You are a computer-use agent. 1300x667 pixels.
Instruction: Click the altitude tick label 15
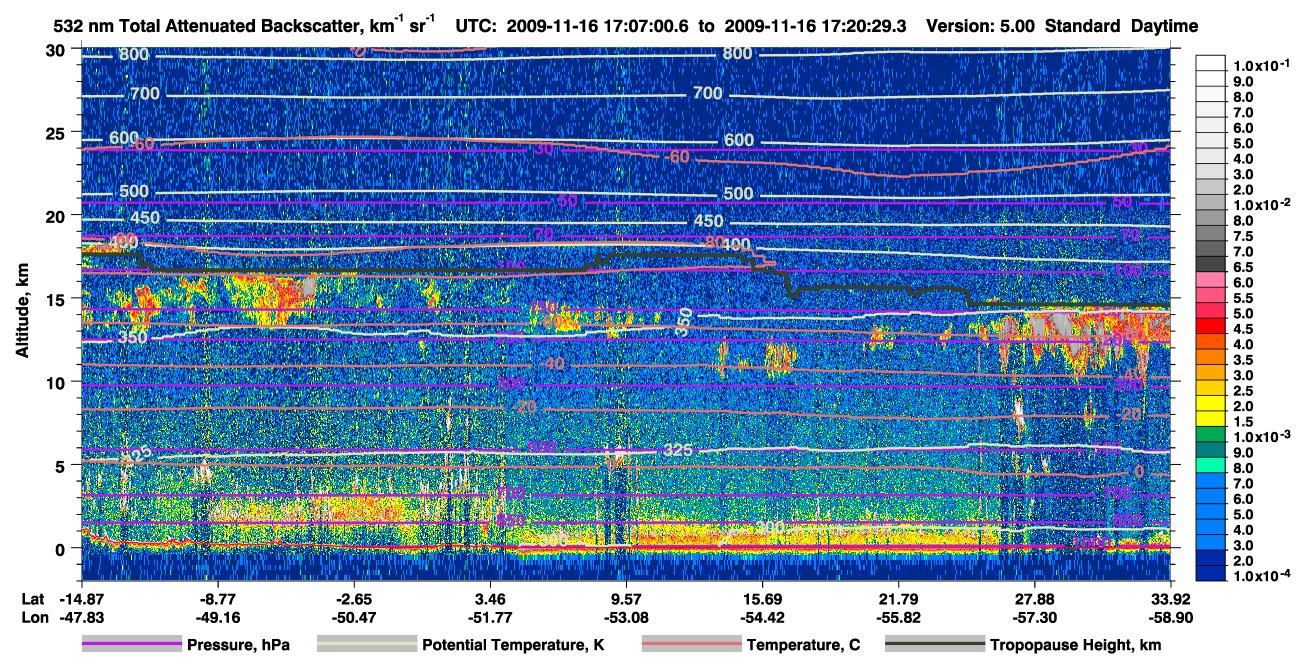(55, 298)
